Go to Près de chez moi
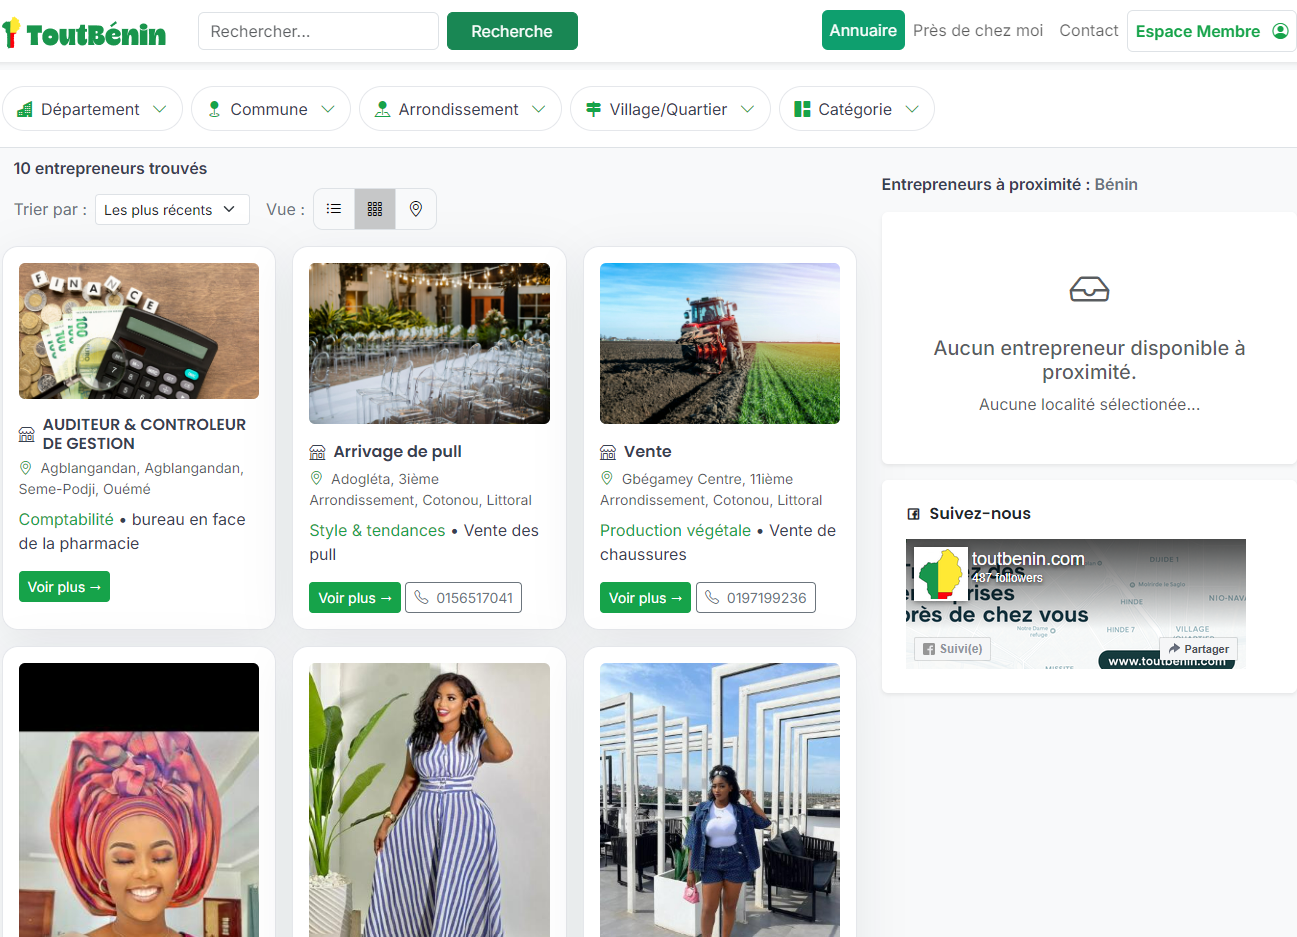 click(977, 30)
